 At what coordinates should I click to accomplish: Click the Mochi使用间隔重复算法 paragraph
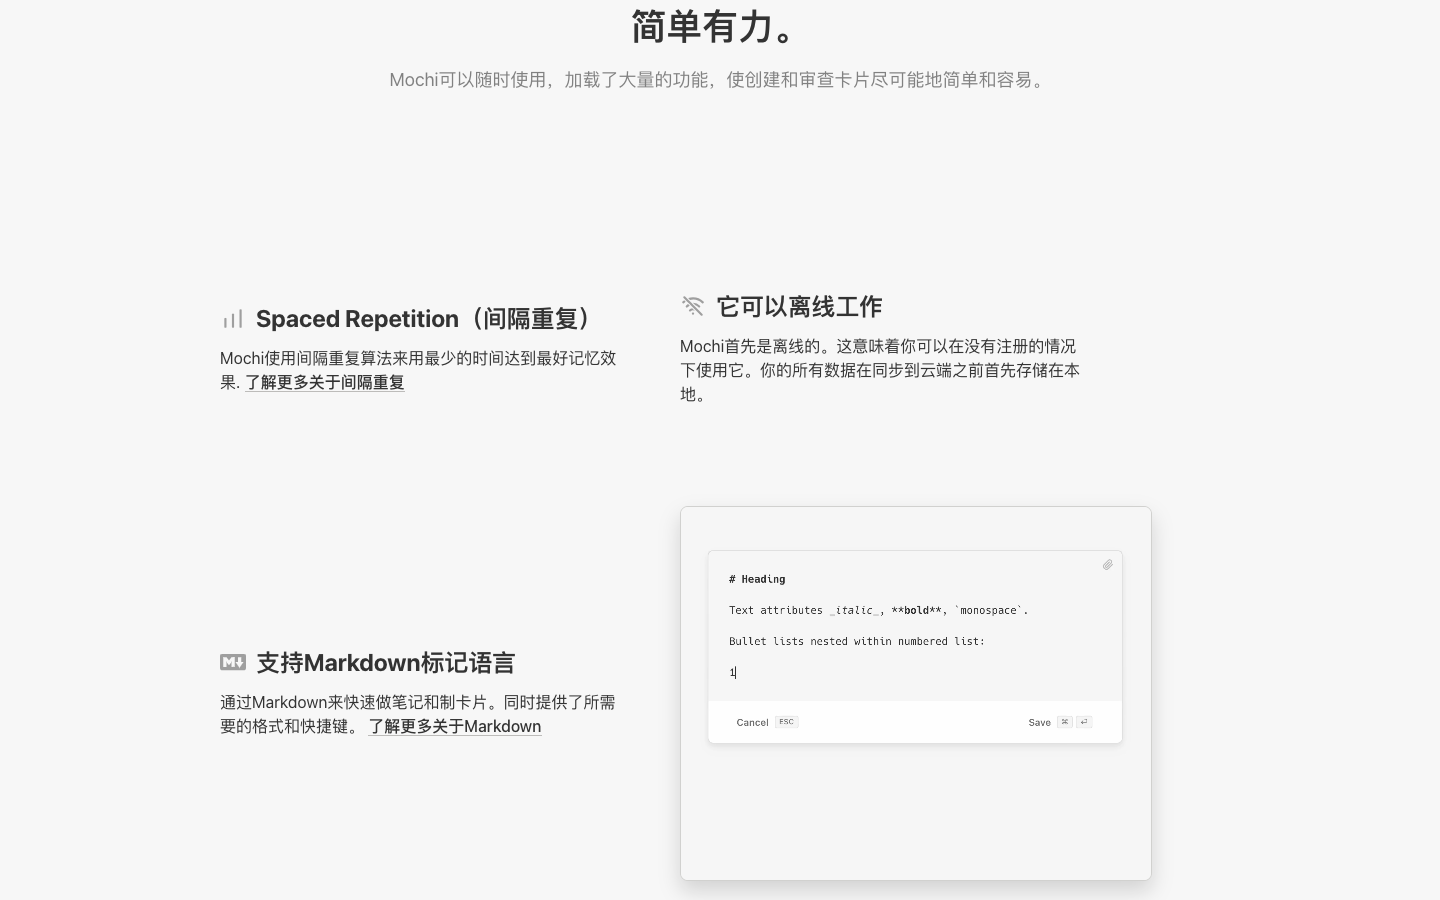(x=419, y=370)
